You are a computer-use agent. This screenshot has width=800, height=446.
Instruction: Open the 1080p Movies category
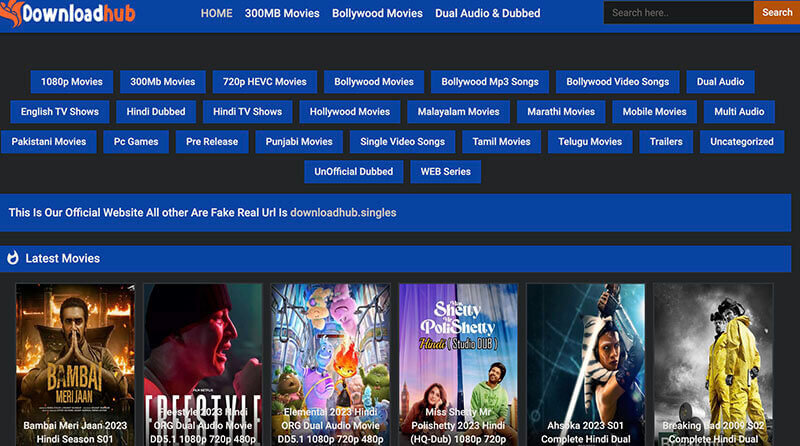pyautogui.click(x=72, y=82)
